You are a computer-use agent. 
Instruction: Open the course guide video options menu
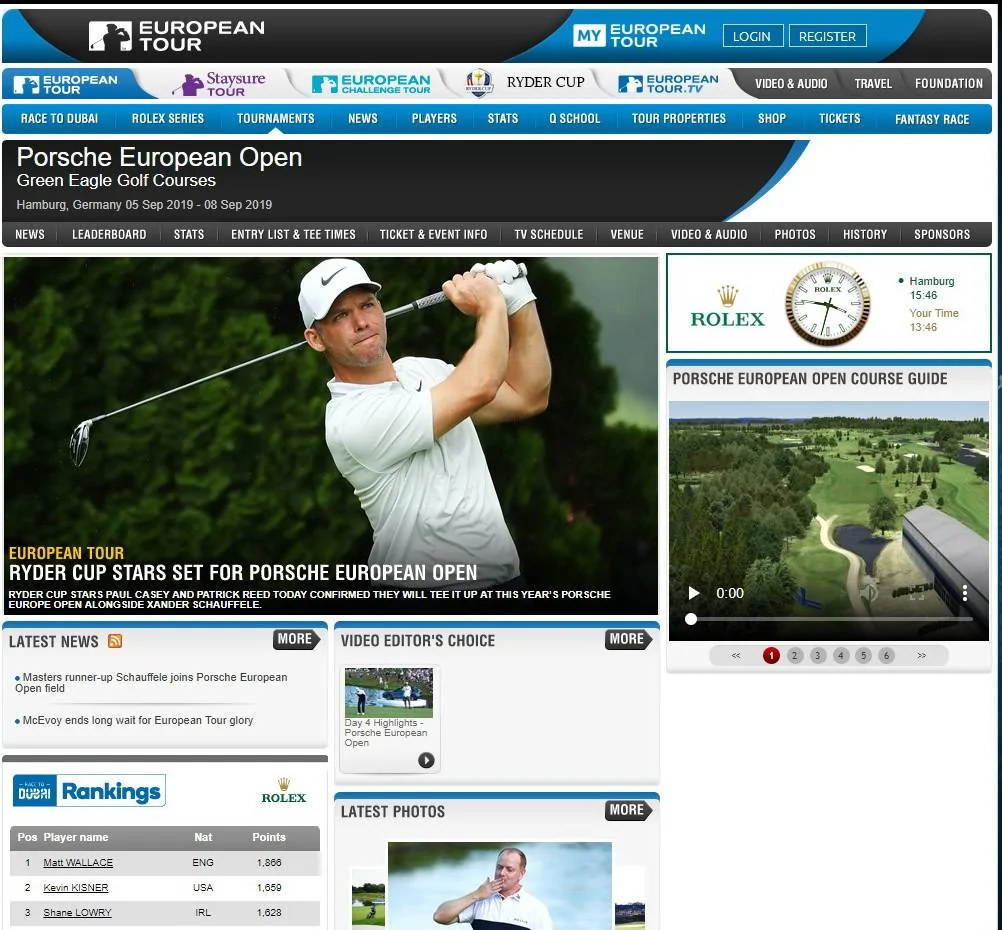click(964, 593)
